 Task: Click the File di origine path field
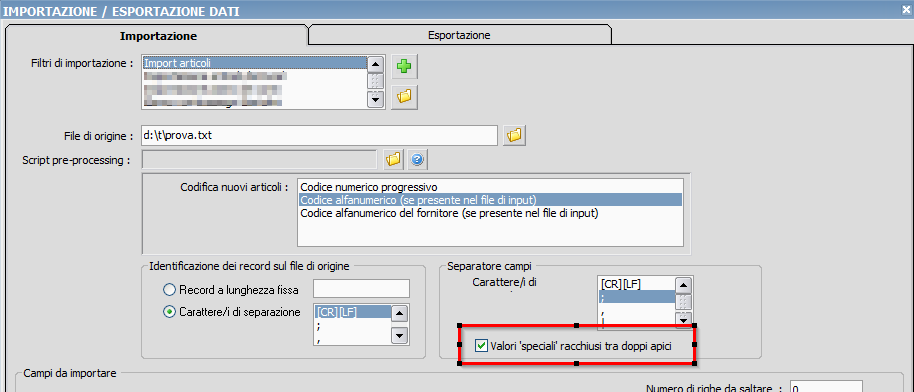click(x=319, y=135)
